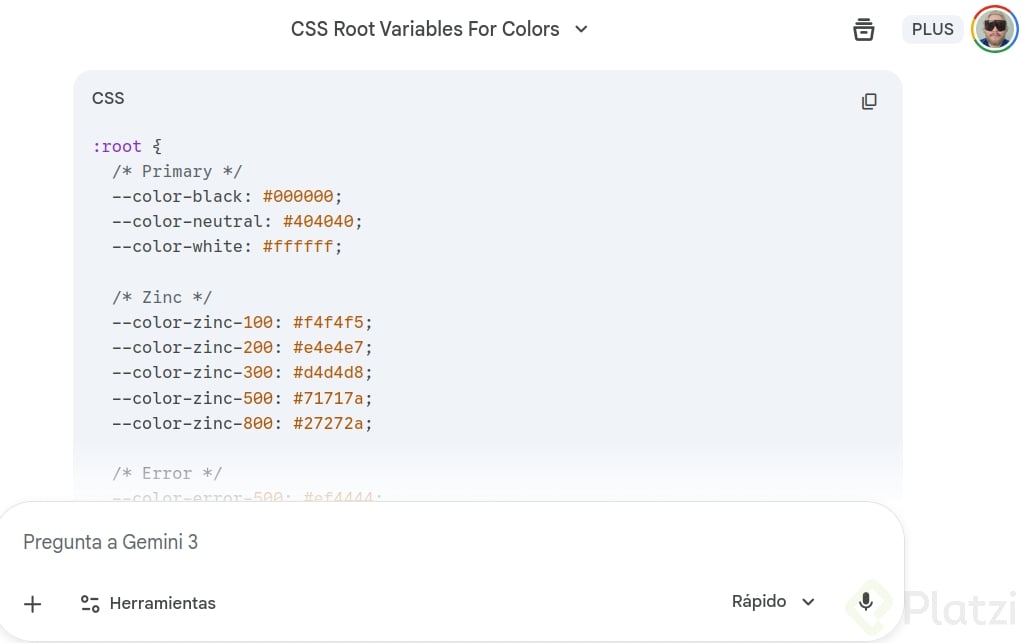1027x643 pixels.
Task: Open the Rápido model dropdown
Action: click(x=773, y=601)
